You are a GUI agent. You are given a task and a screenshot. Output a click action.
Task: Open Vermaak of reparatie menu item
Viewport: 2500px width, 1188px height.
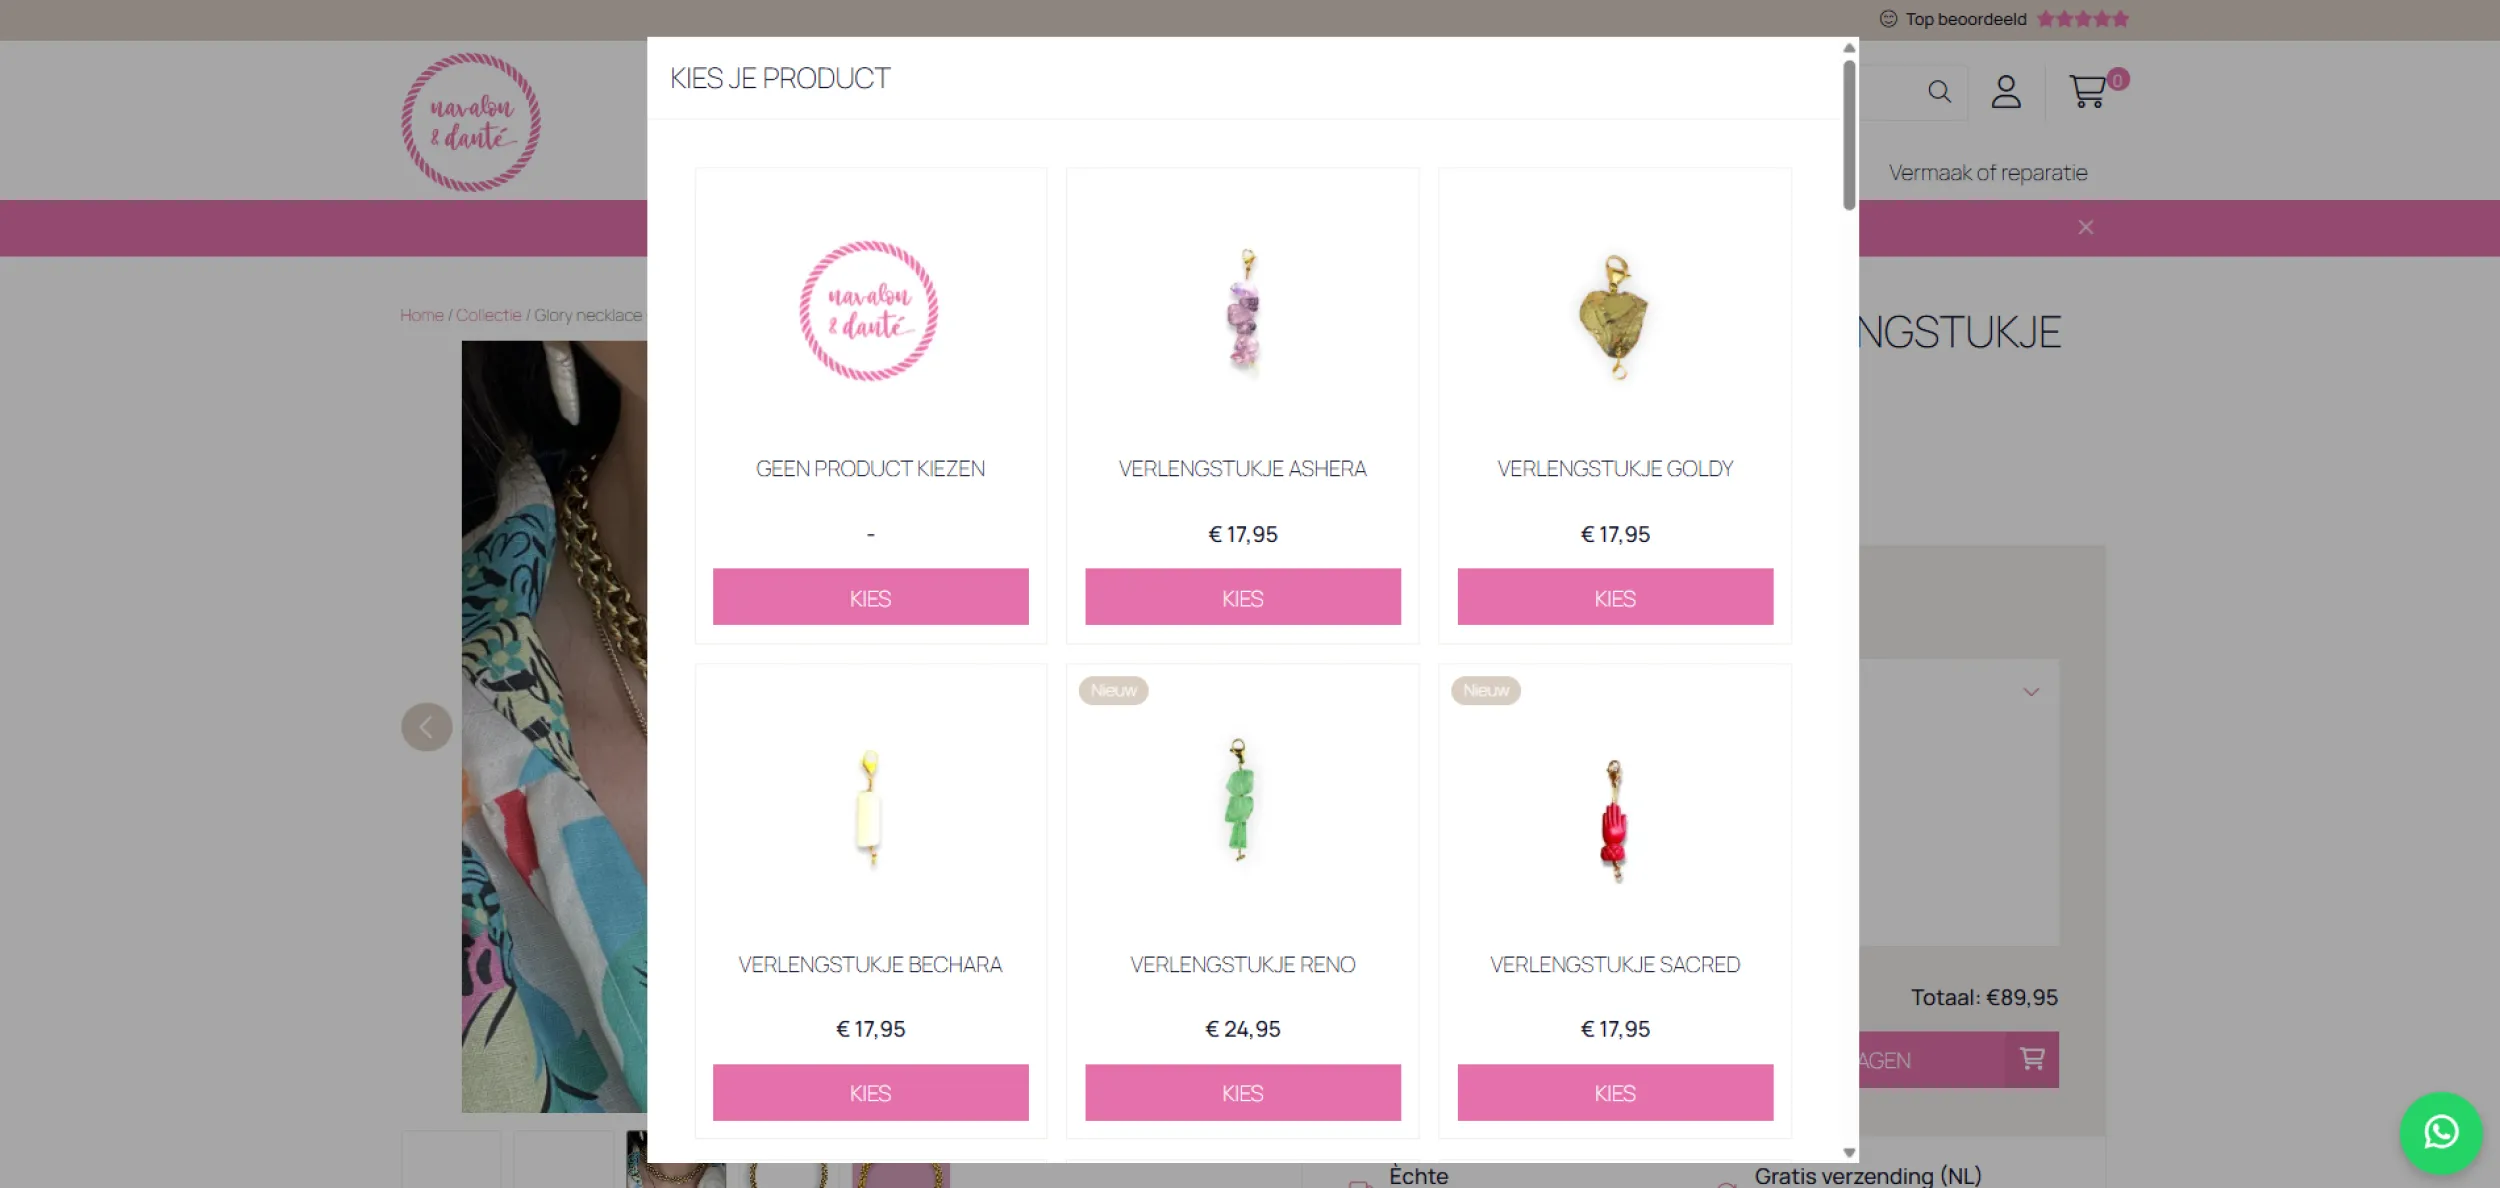(x=1987, y=172)
